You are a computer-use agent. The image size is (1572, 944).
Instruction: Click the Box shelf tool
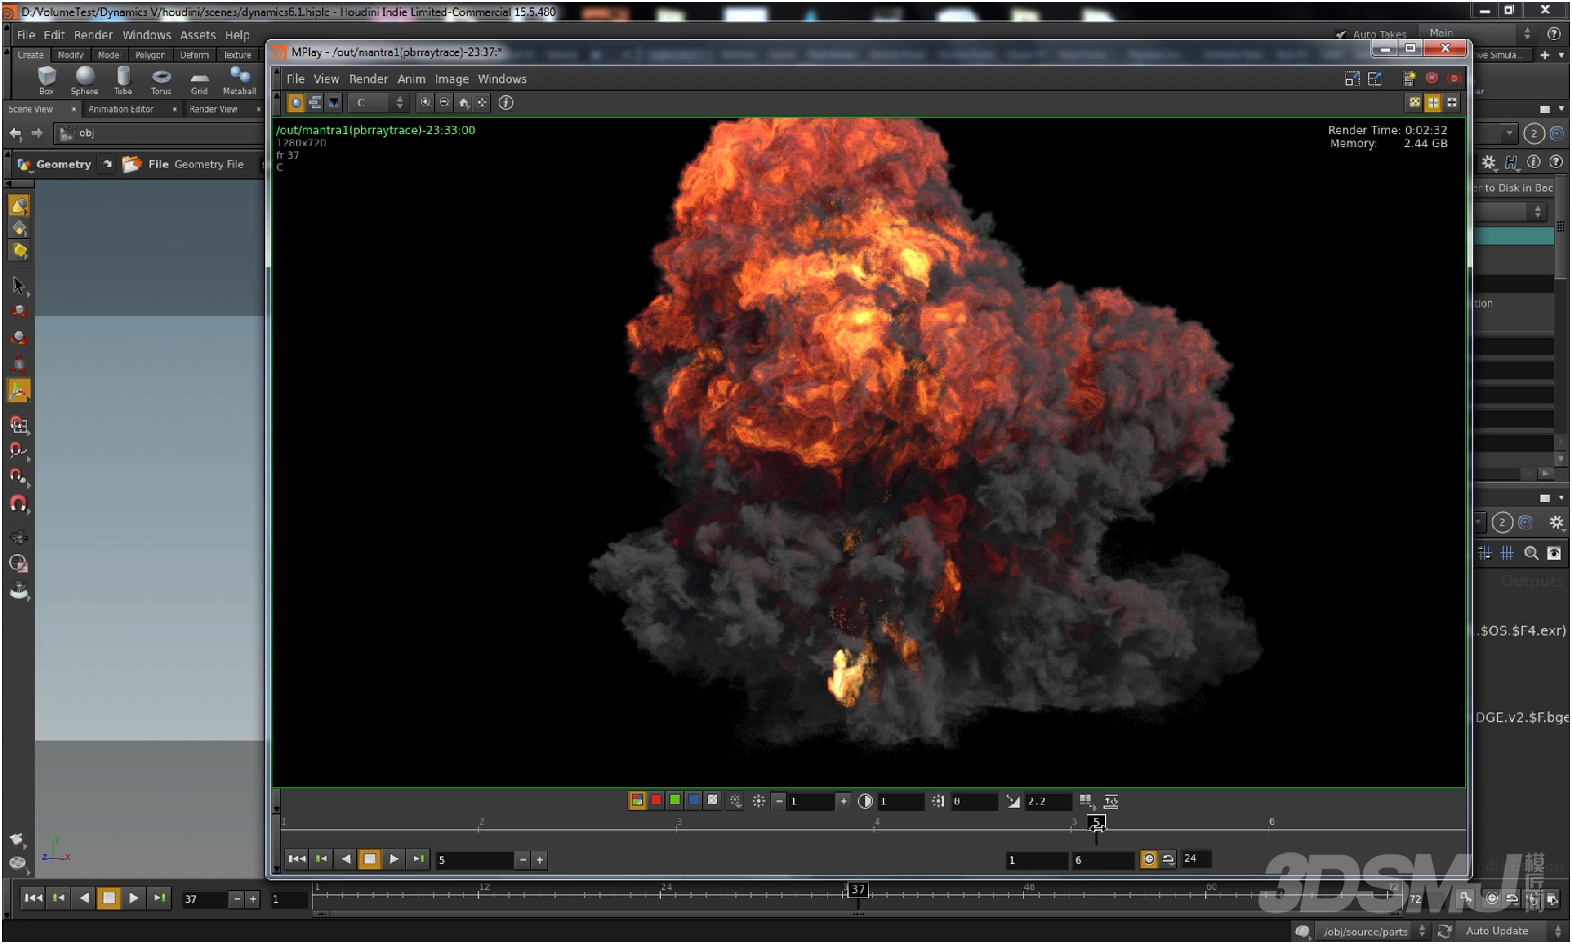pos(46,80)
